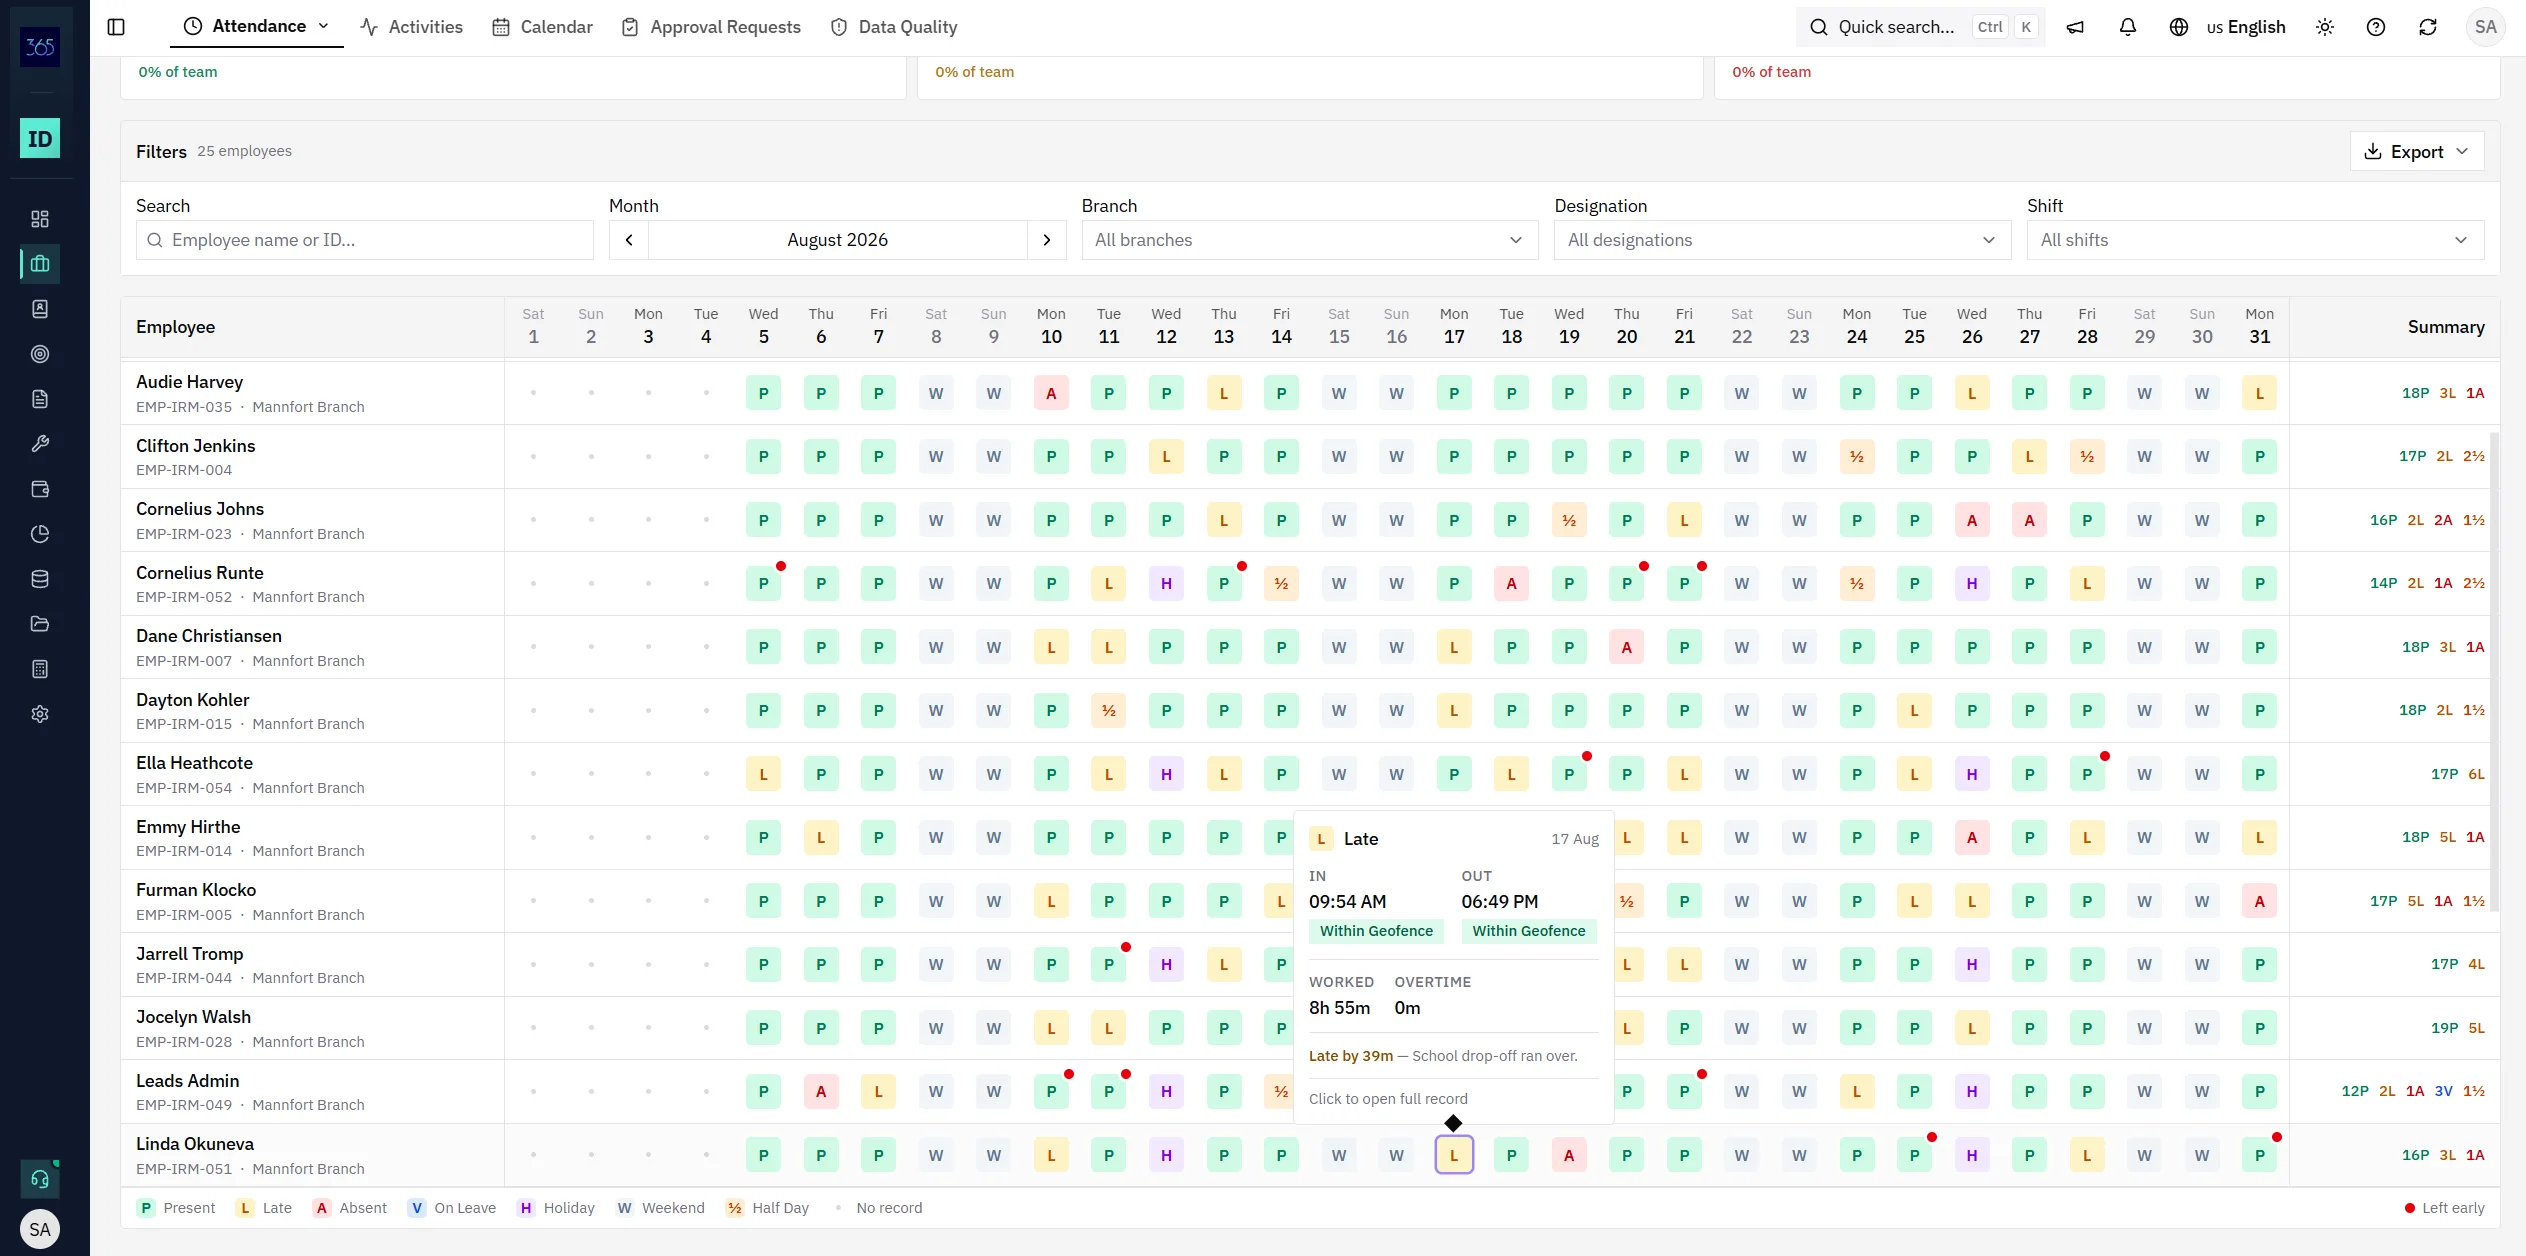The width and height of the screenshot is (2526, 1256).
Task: Select Linda Okuneva's Late cell on Aug 17
Action: pyautogui.click(x=1454, y=1155)
